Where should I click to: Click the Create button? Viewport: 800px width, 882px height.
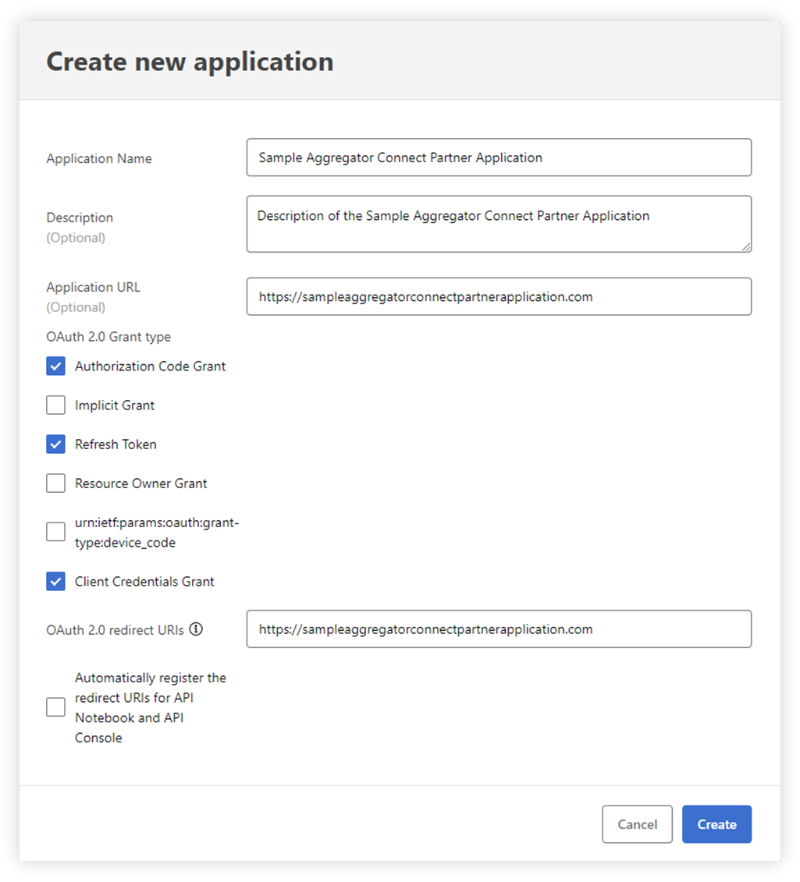pos(717,824)
